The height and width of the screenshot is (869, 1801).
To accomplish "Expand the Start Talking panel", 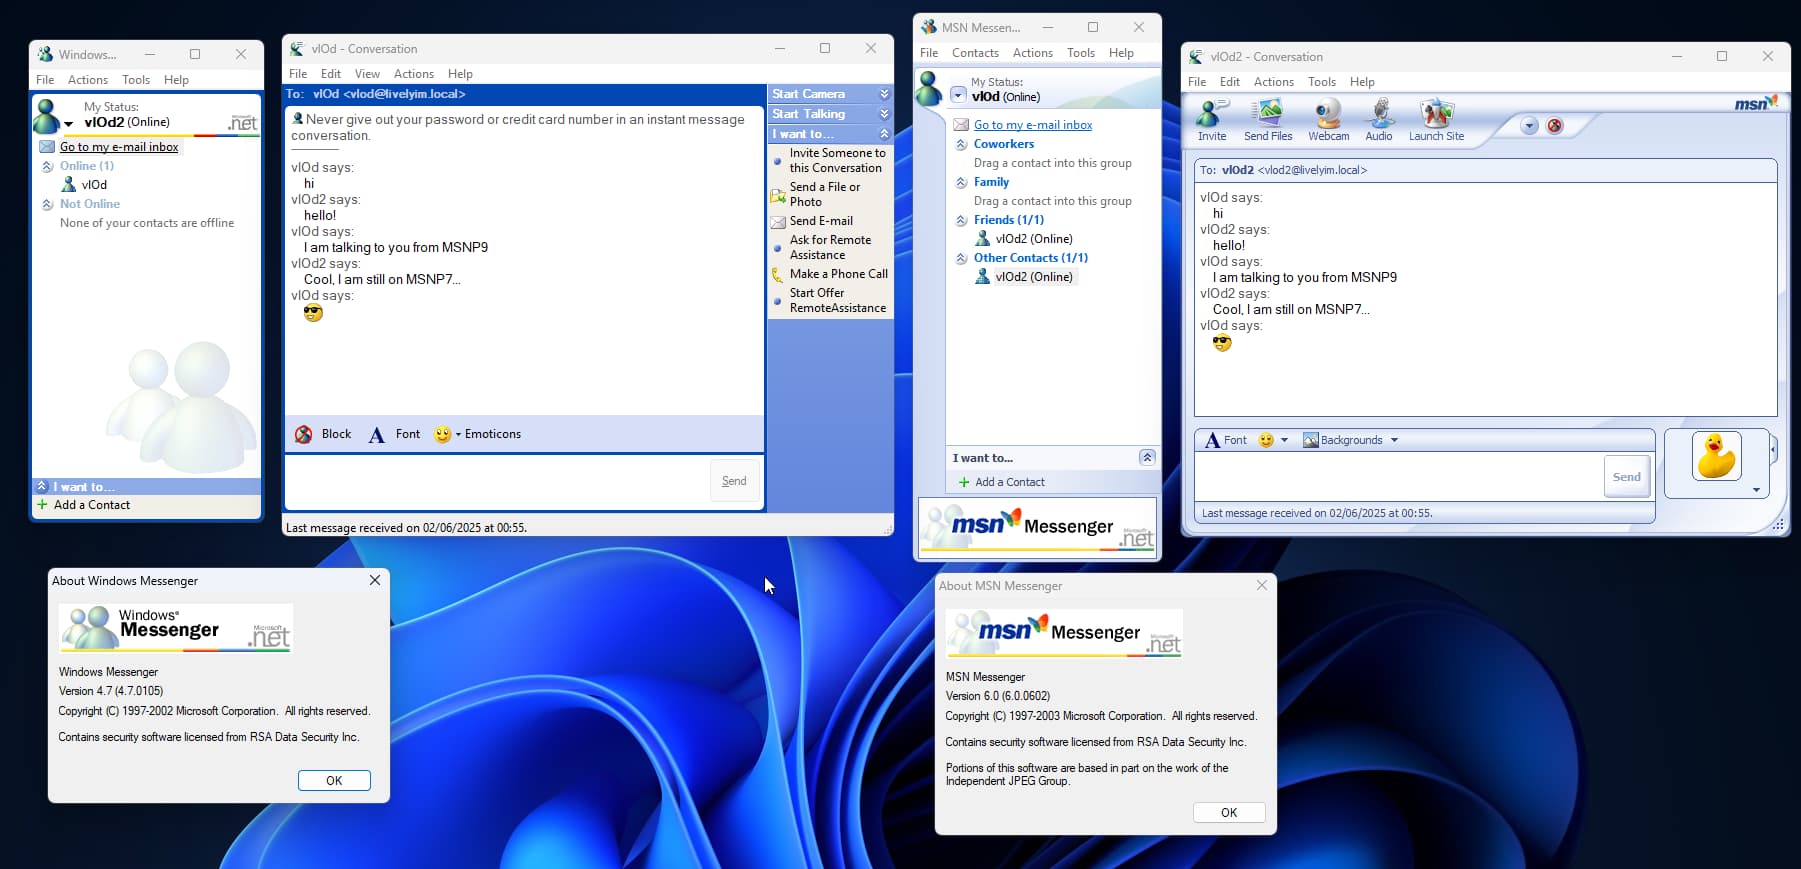I will (884, 114).
